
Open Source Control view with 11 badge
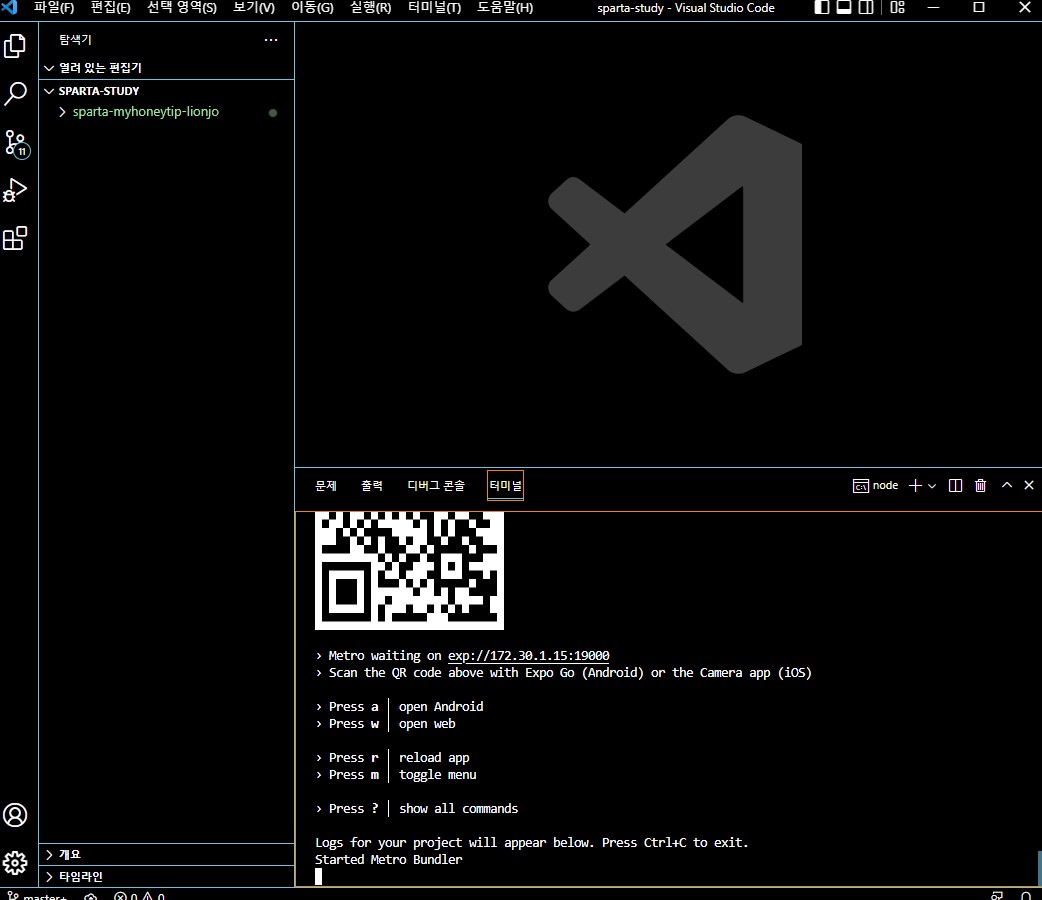coord(16,143)
